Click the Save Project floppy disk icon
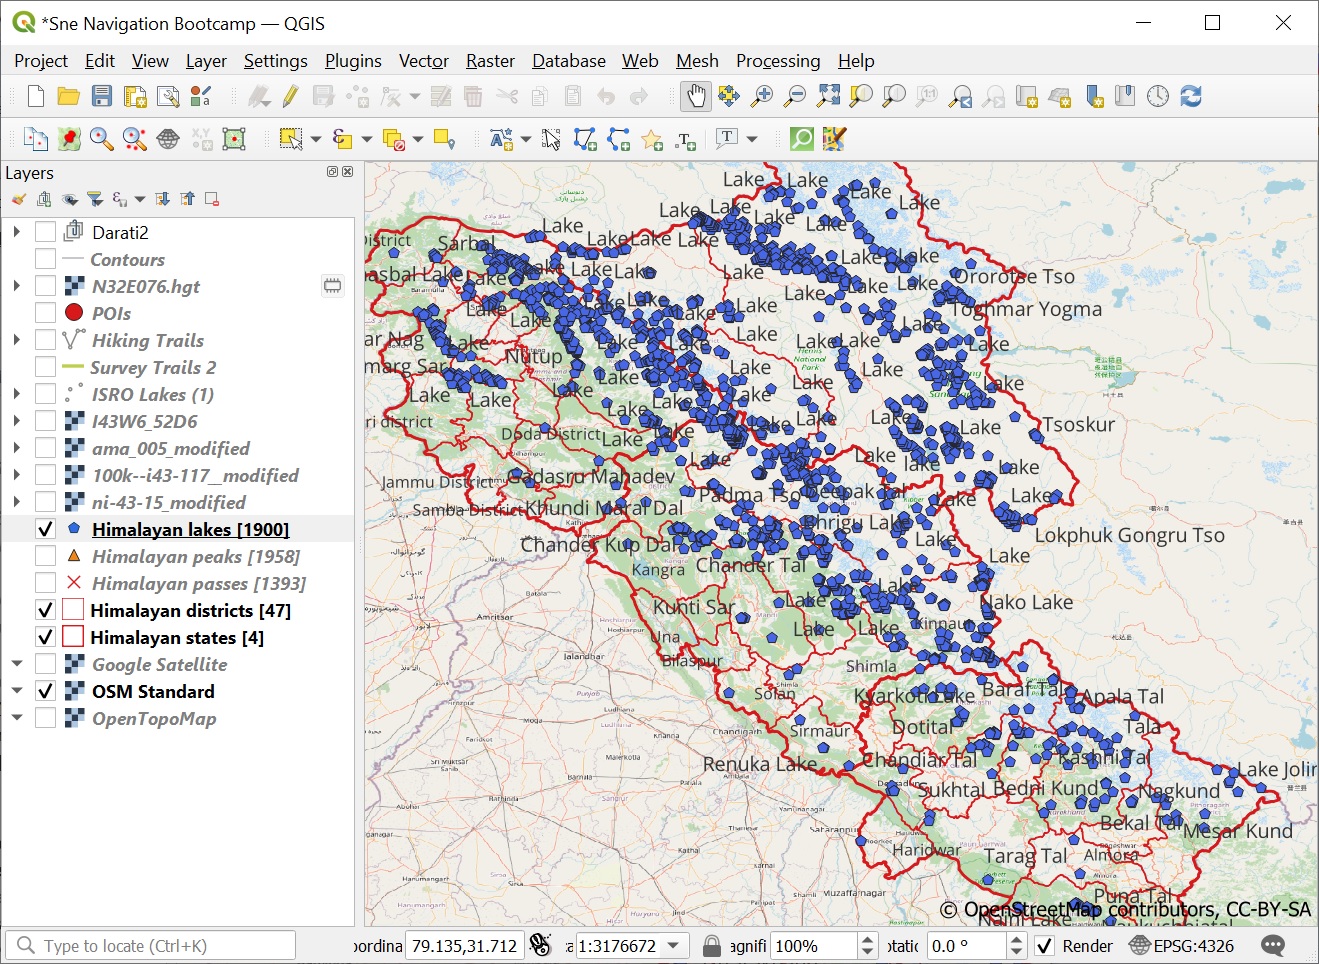1319x964 pixels. [x=102, y=96]
